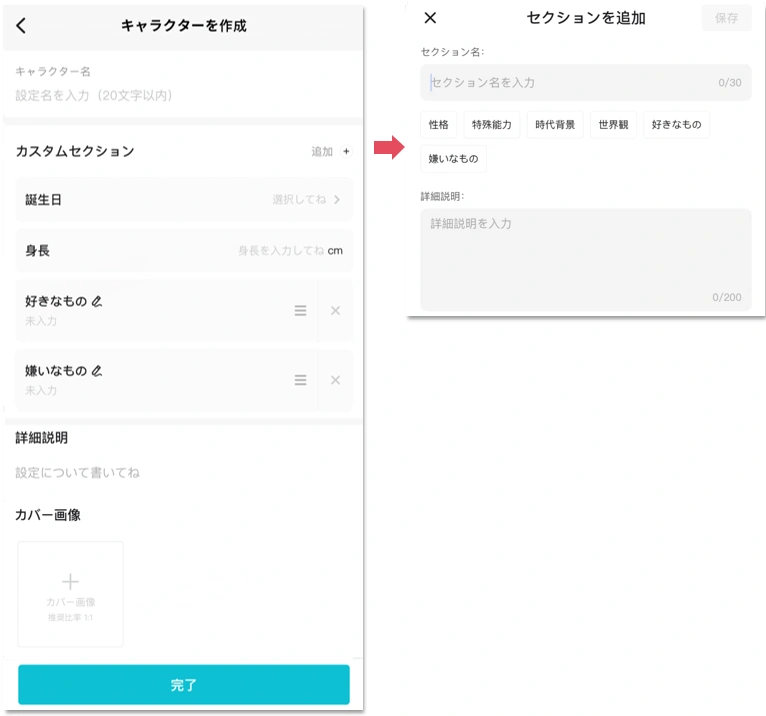766x716 pixels.
Task: Remove the 好きなもの section with the X icon
Action: click(336, 311)
